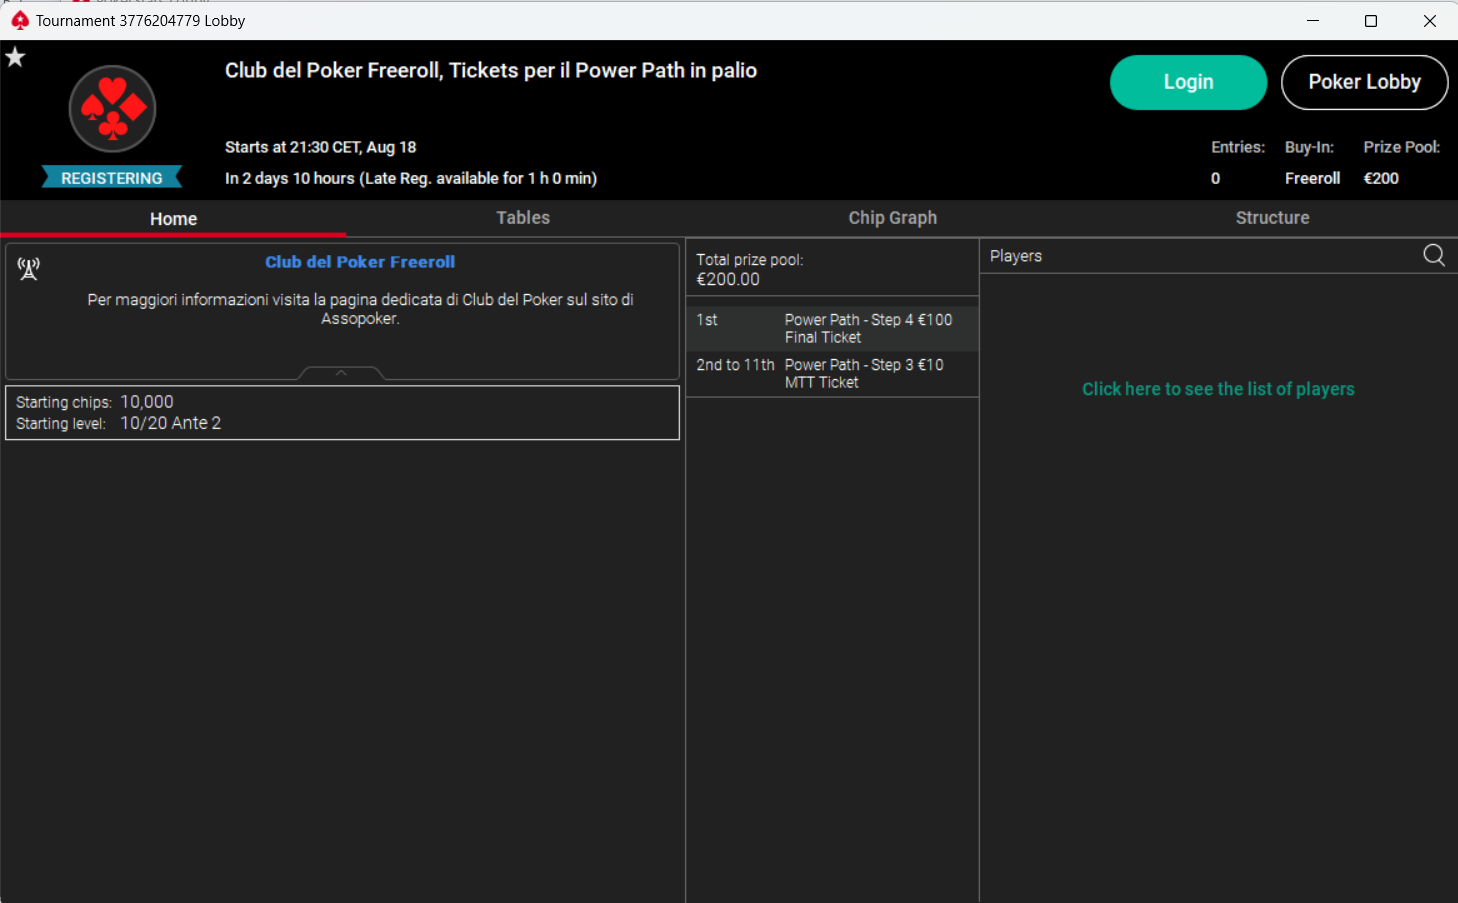Screen dimensions: 1458x903
Task: Collapse the info panel with chevron
Action: tap(341, 373)
